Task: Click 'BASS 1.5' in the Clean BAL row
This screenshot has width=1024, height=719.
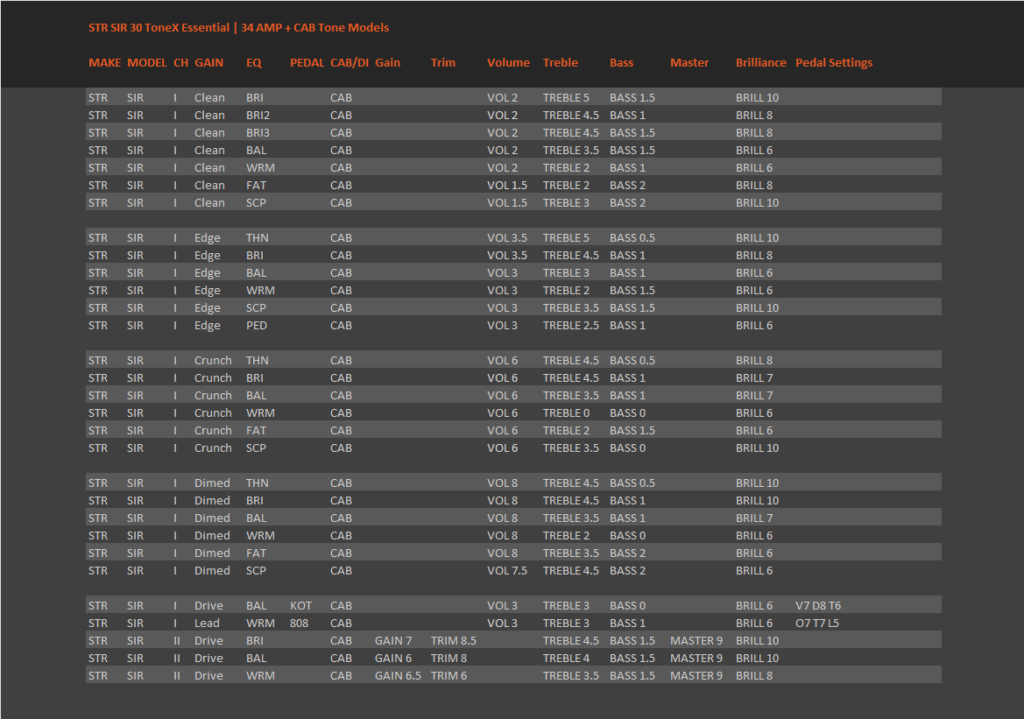Action: (x=632, y=150)
